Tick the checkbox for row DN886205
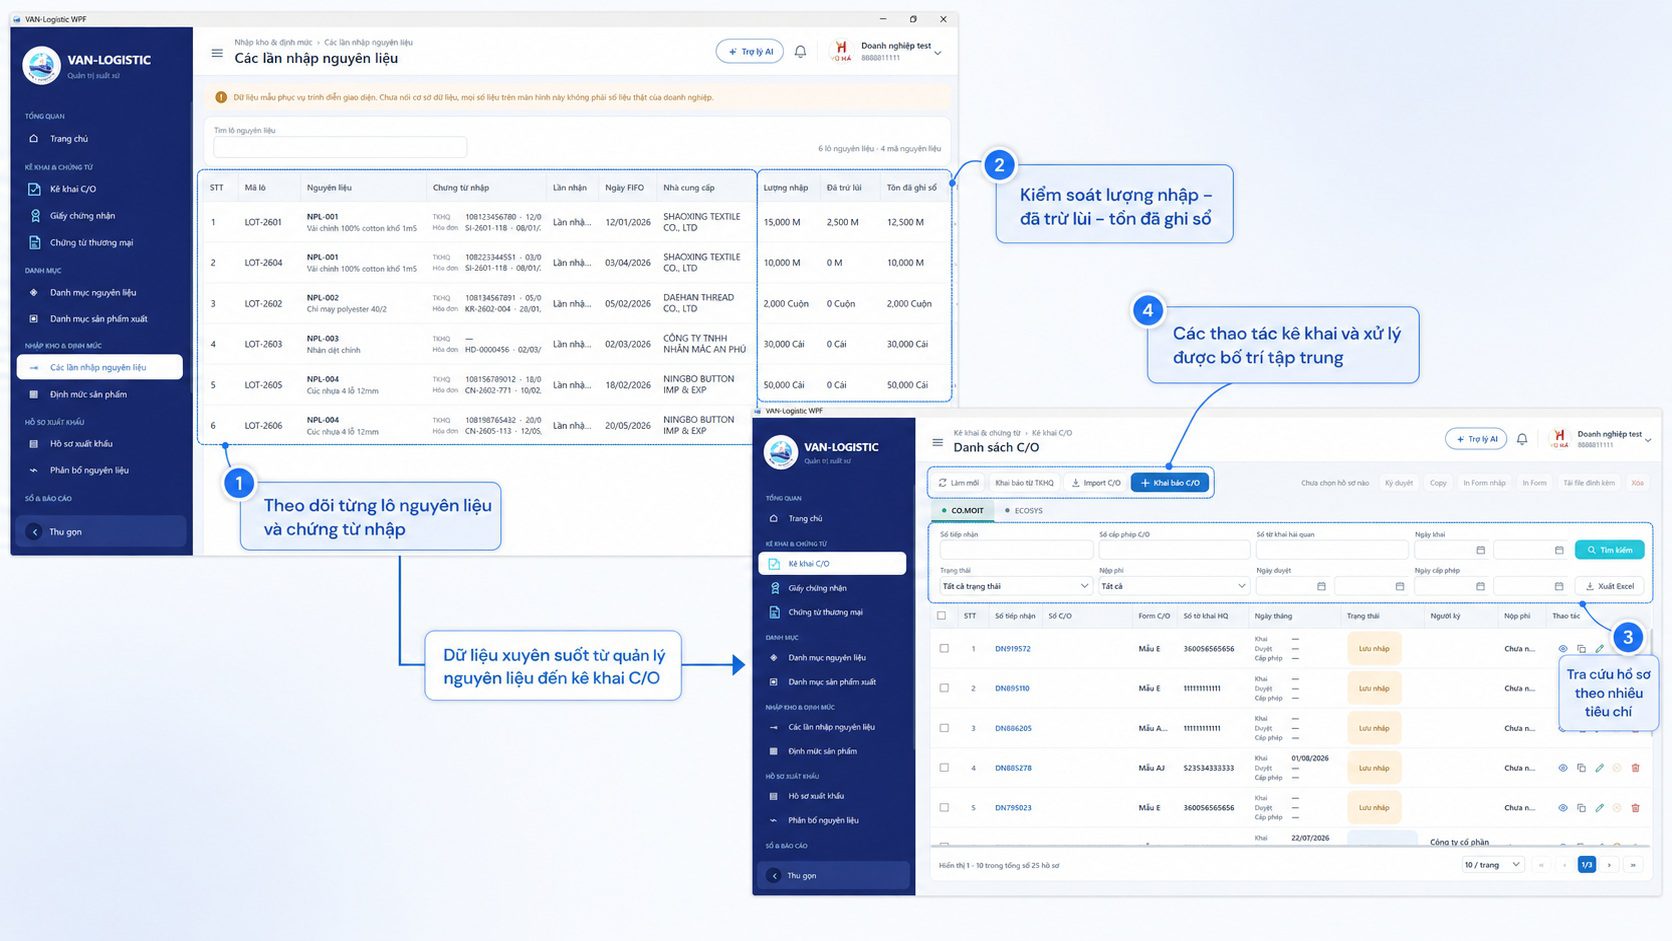This screenshot has width=1672, height=941. pyautogui.click(x=944, y=728)
